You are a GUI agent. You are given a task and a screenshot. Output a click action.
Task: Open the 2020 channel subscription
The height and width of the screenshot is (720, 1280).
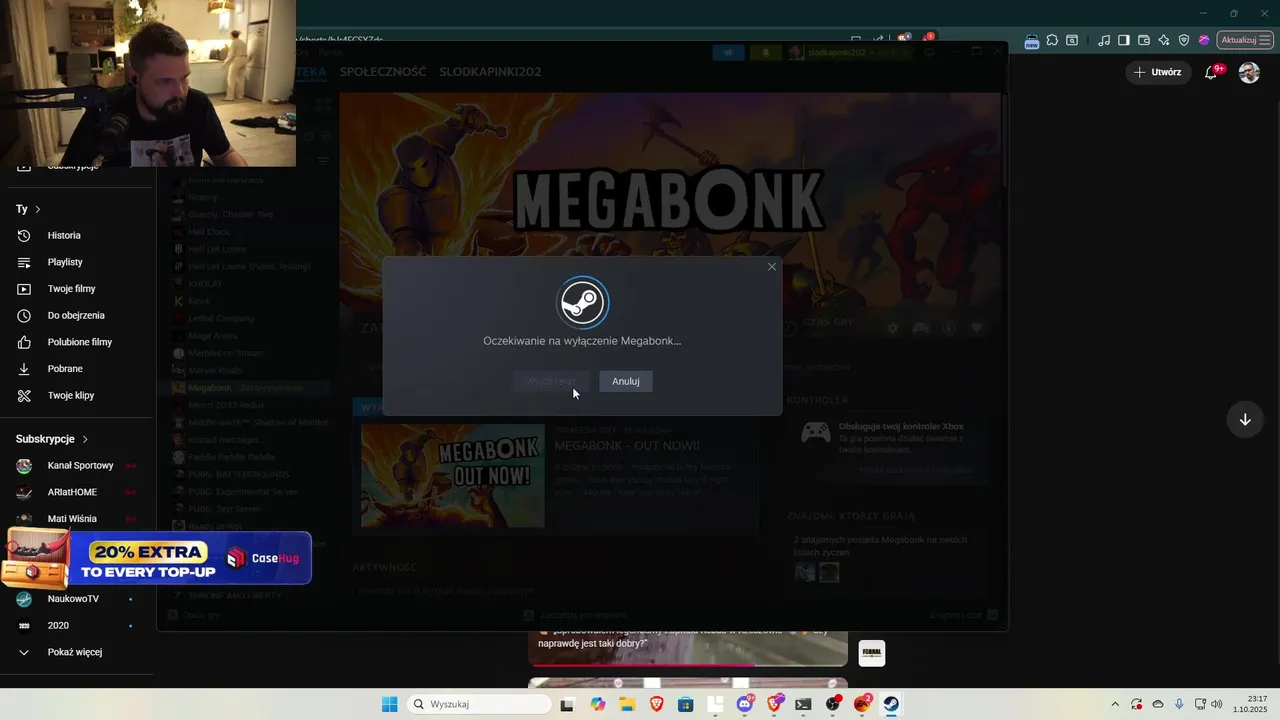(58, 626)
